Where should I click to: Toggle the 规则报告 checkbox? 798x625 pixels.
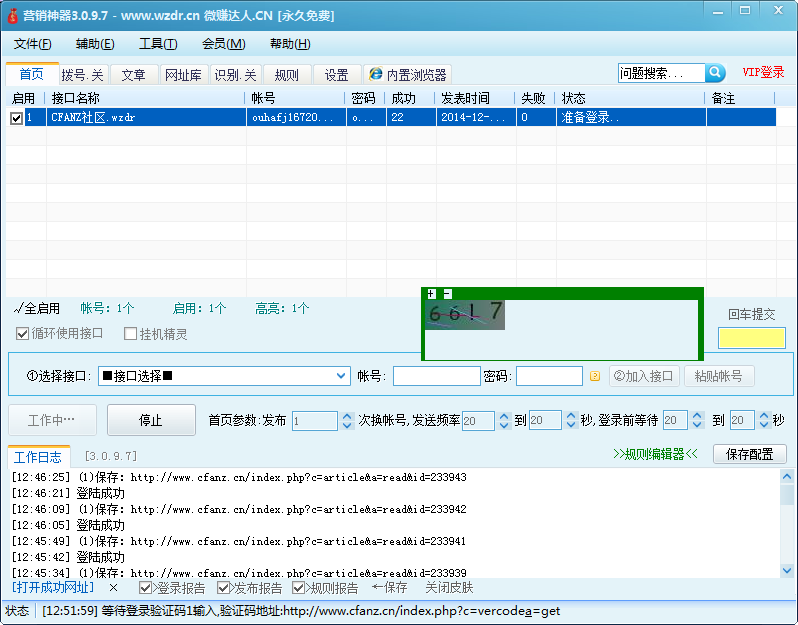pos(299,588)
